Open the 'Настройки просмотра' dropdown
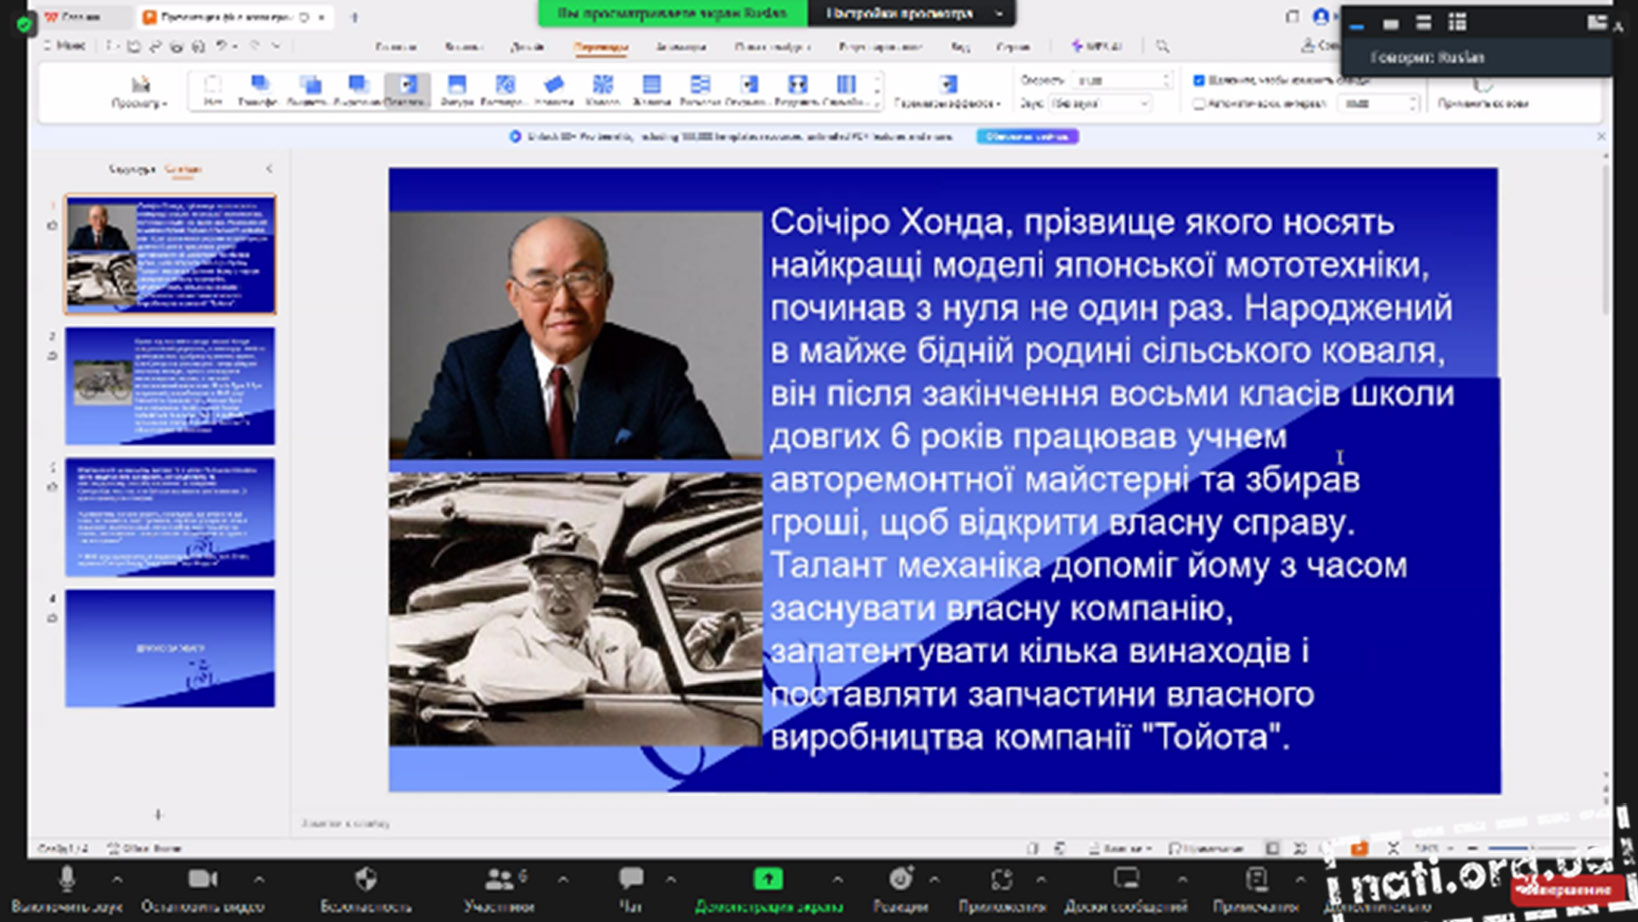Viewport: 1638px width, 922px height. tap(914, 13)
